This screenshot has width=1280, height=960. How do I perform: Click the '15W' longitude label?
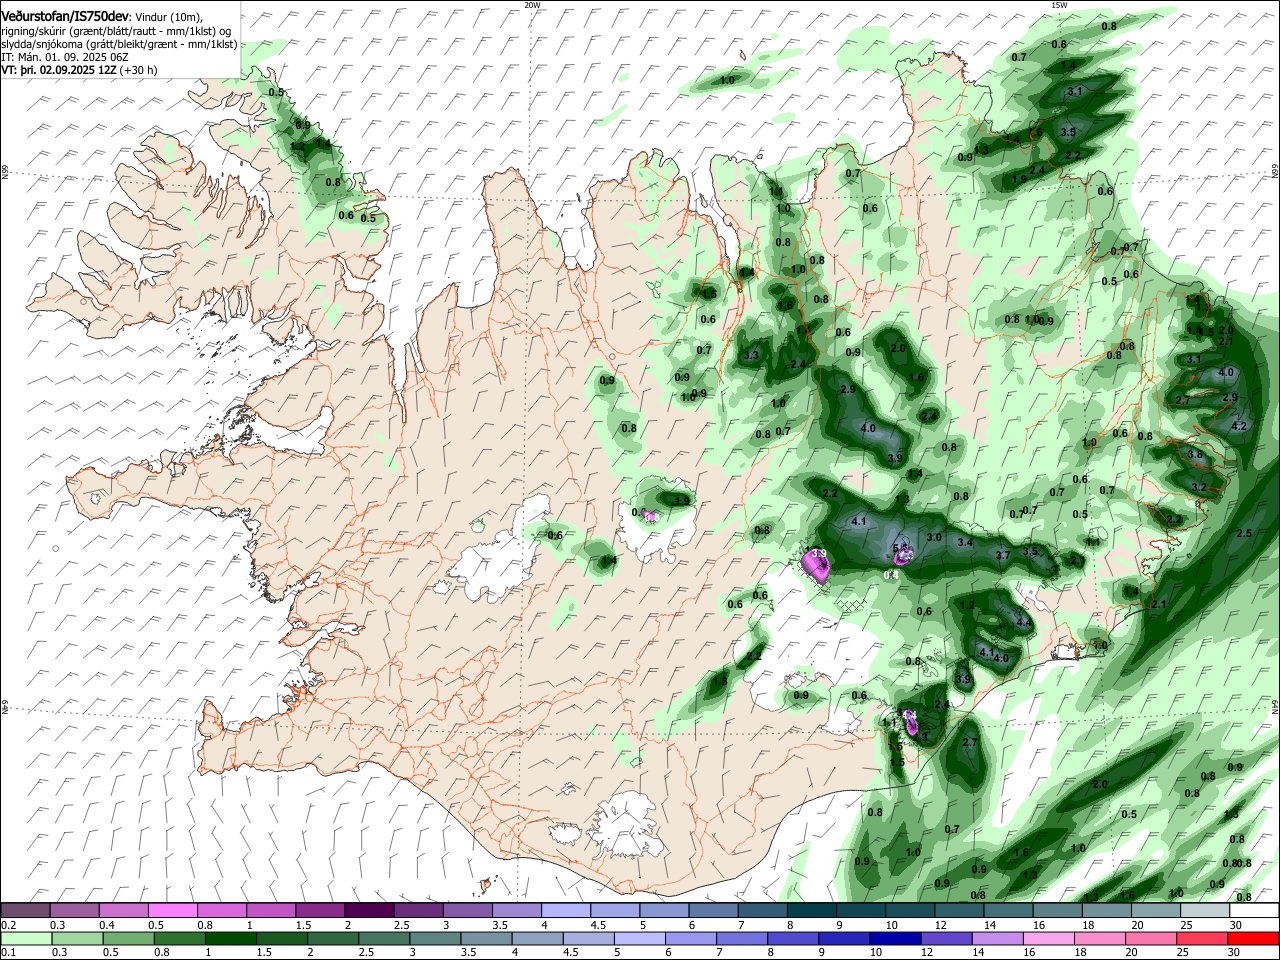1059,5
